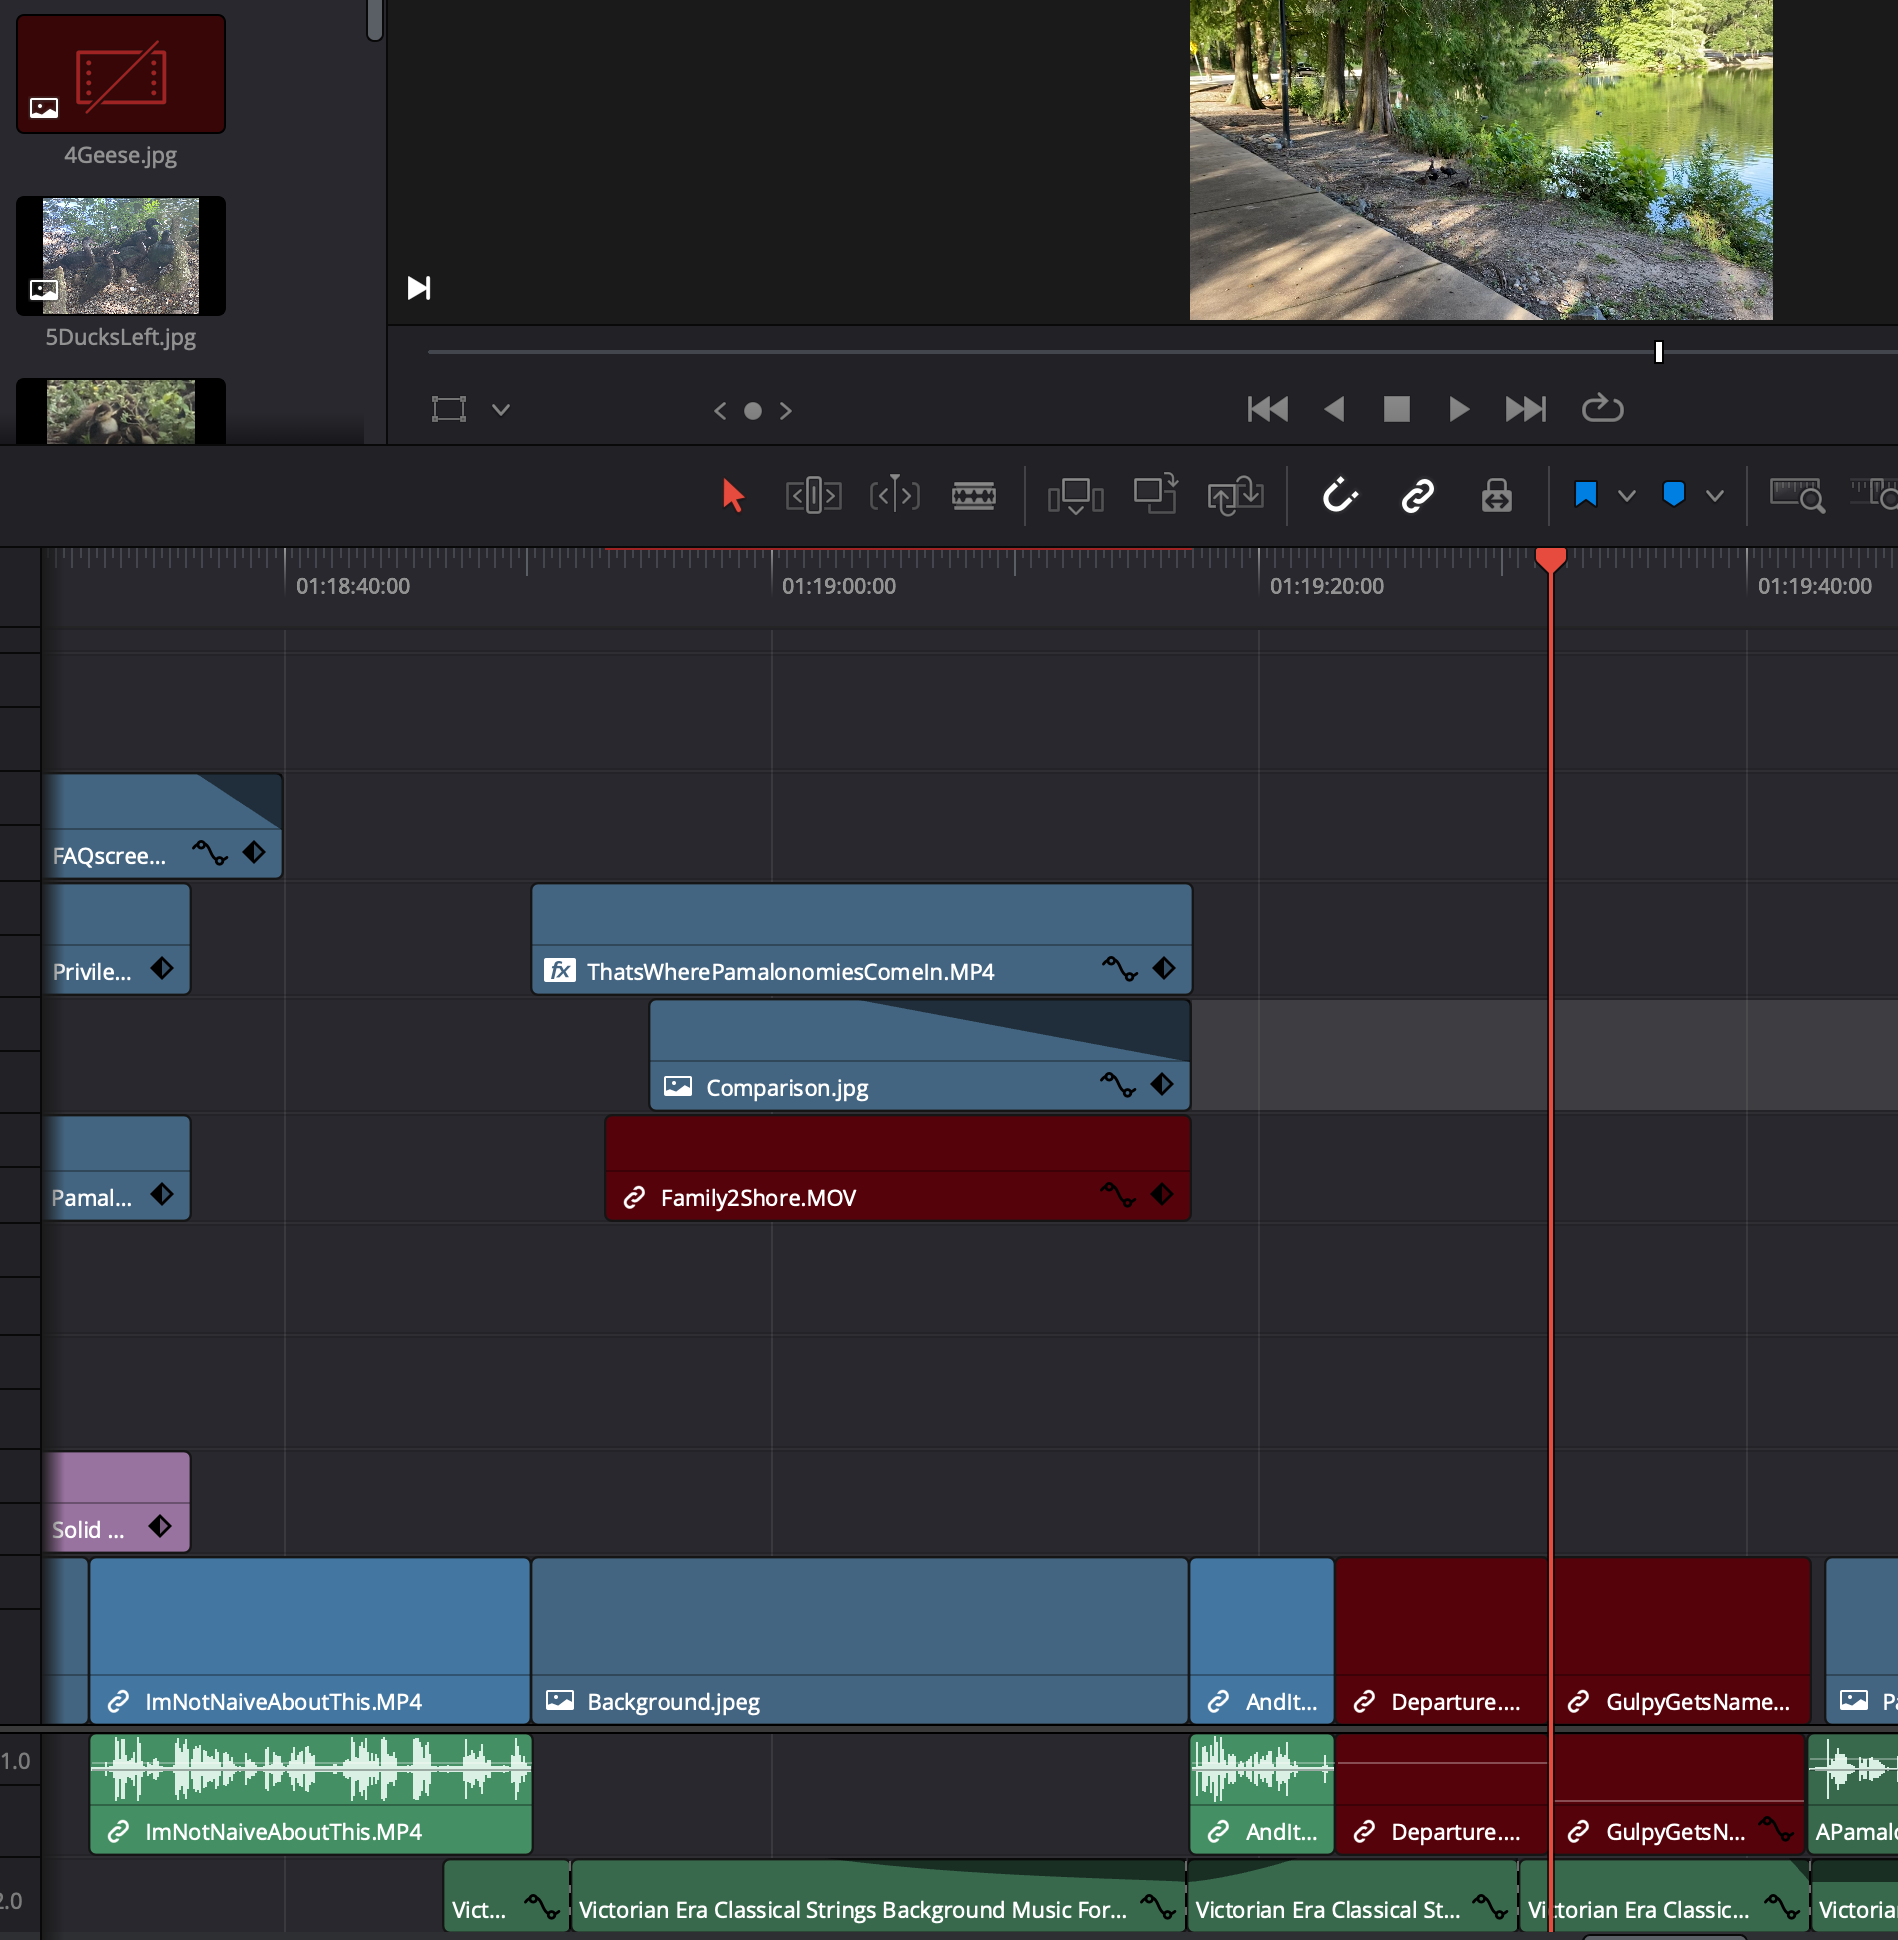
Task: Select the Blade Edit Mode tool
Action: point(973,495)
